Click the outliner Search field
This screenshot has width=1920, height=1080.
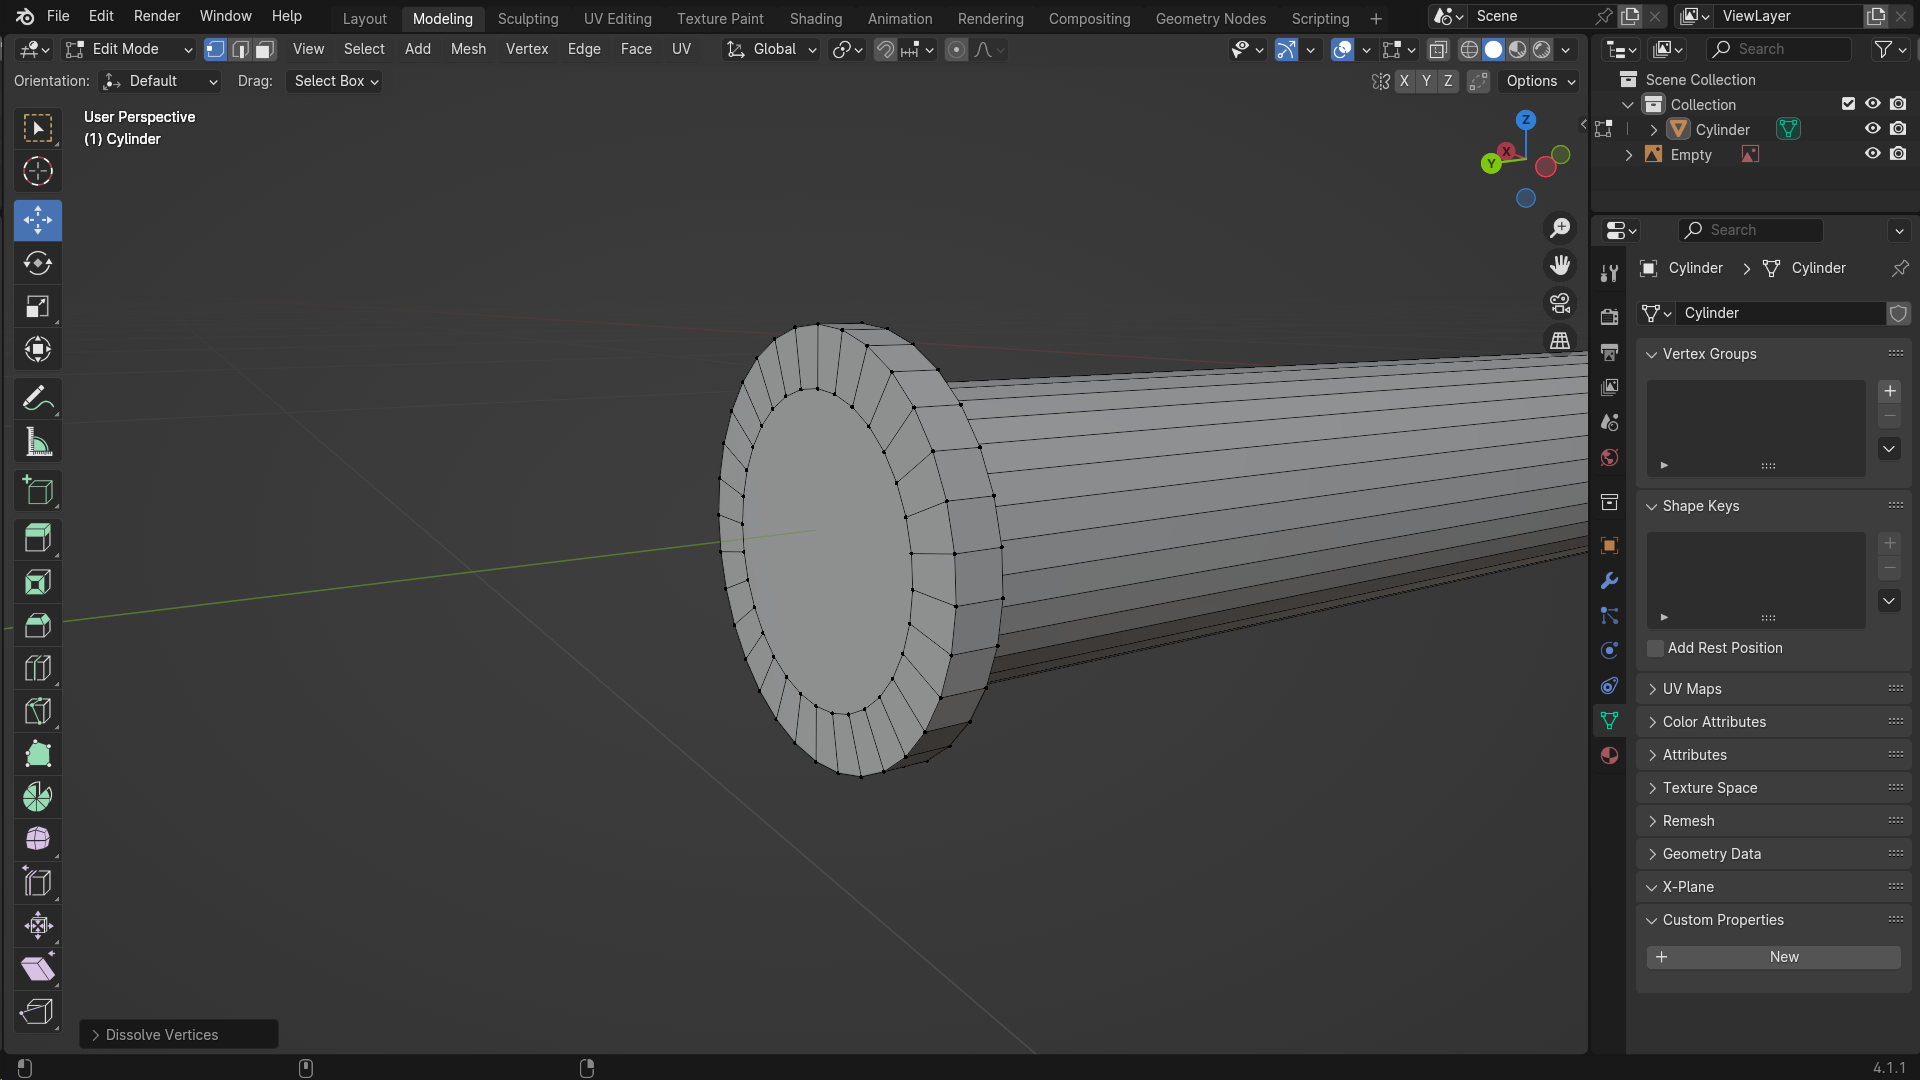point(1780,49)
